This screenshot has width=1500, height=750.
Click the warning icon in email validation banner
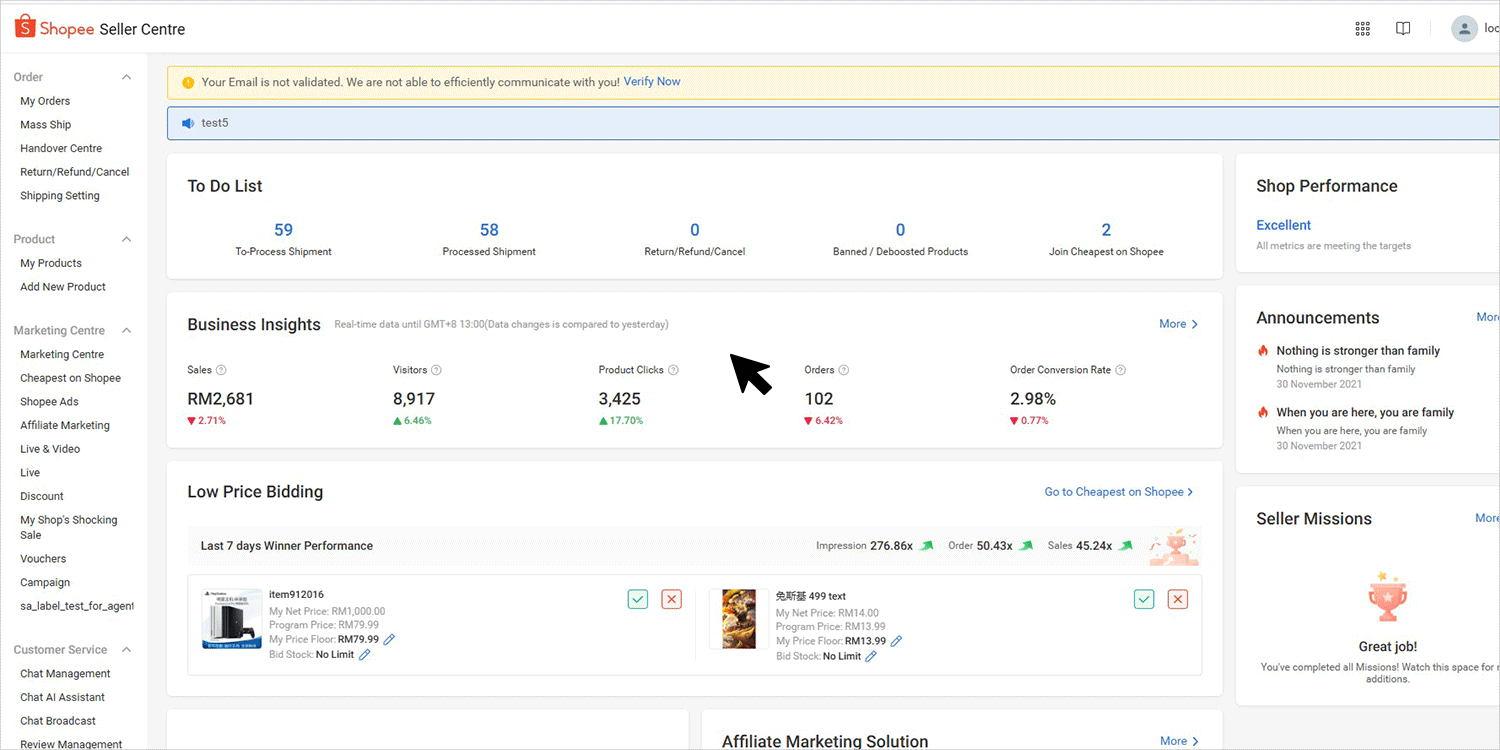(x=186, y=81)
